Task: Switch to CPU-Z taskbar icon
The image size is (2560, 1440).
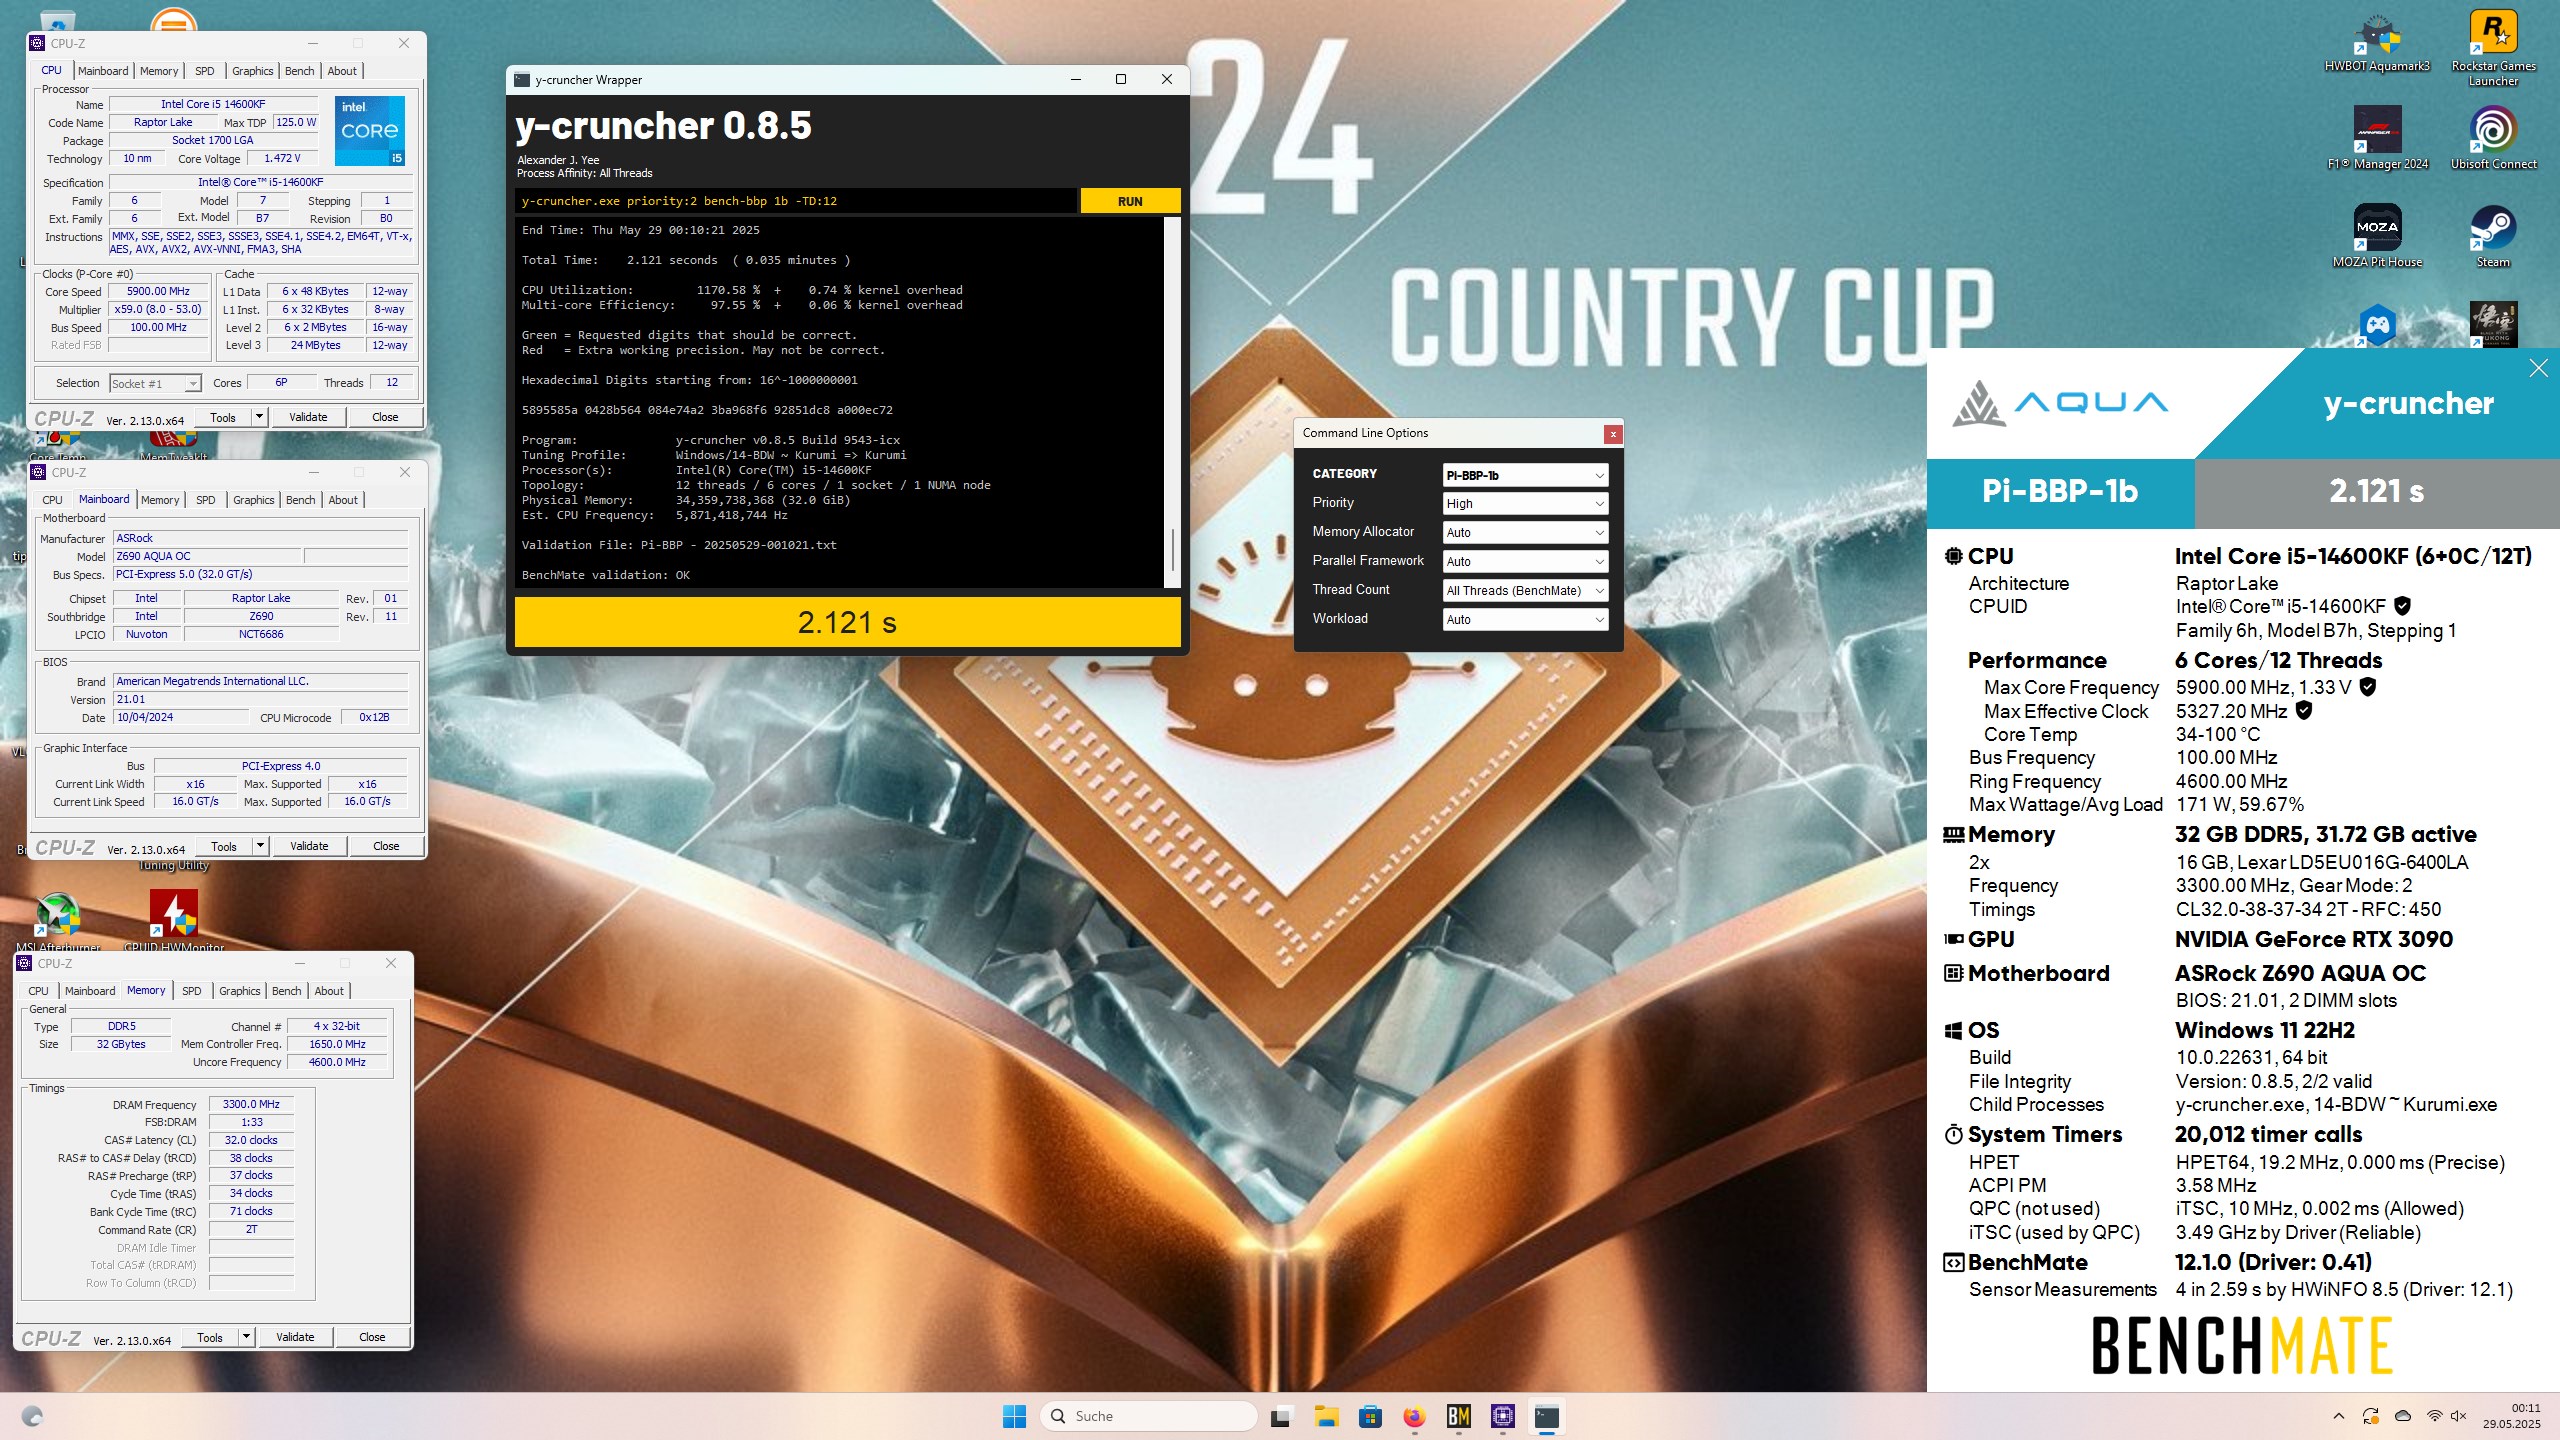Action: [x=1502, y=1416]
